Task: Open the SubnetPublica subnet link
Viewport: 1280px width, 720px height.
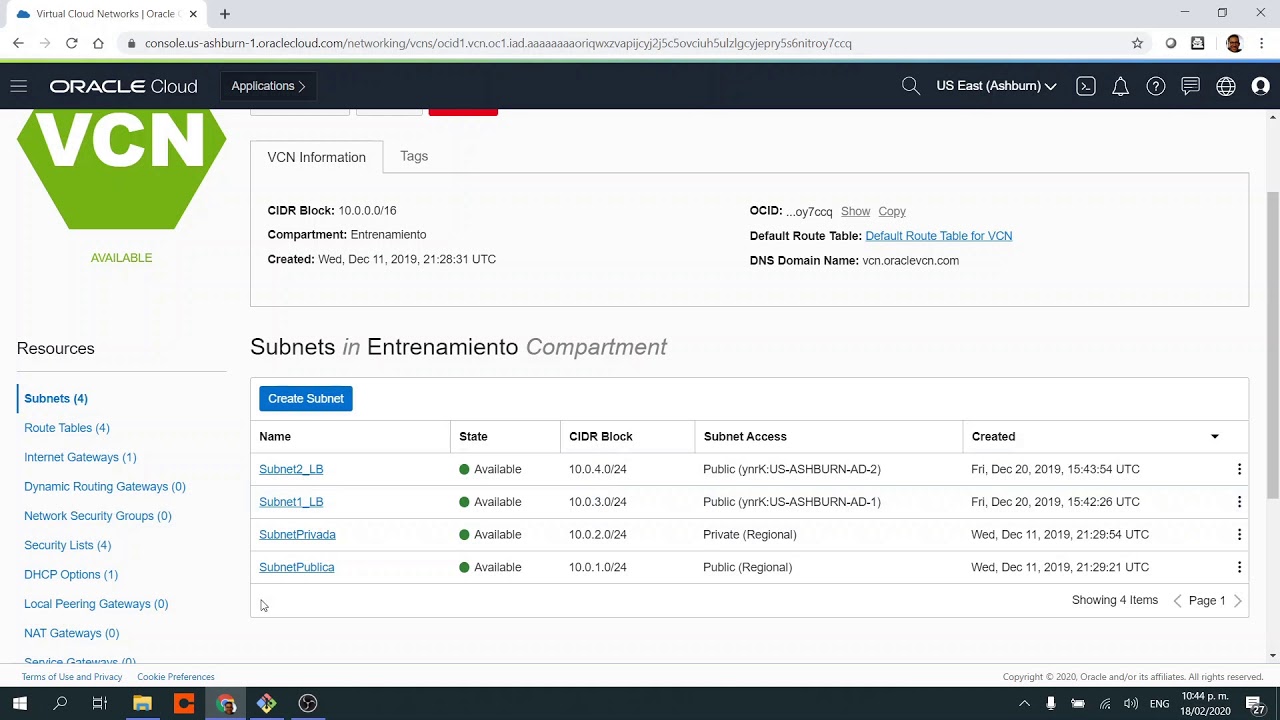Action: pyautogui.click(x=296, y=567)
